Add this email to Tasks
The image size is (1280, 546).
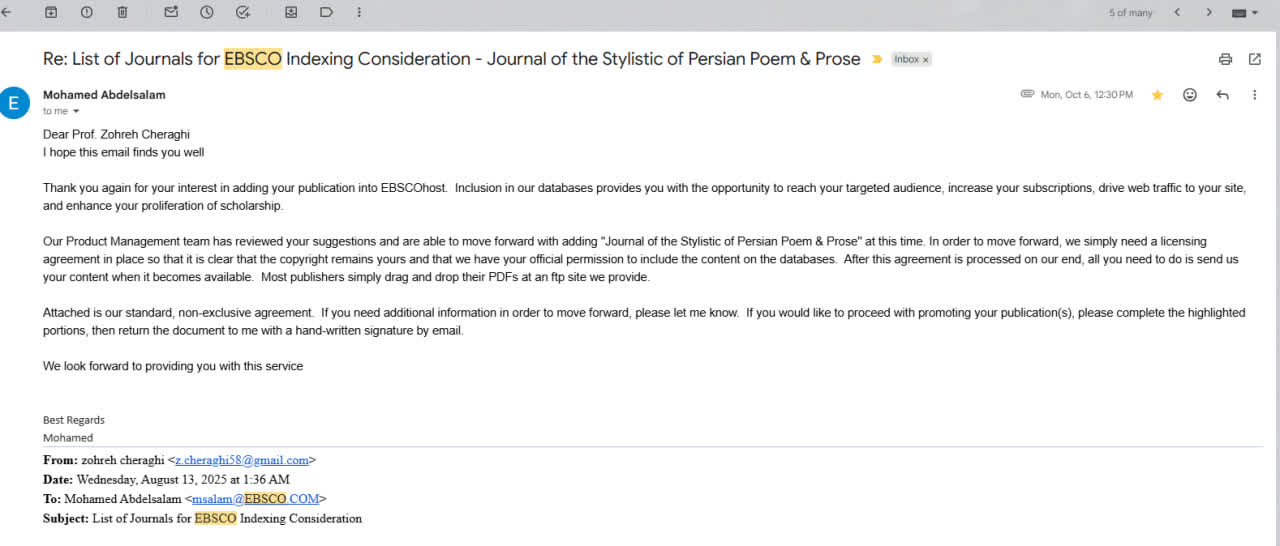point(242,12)
